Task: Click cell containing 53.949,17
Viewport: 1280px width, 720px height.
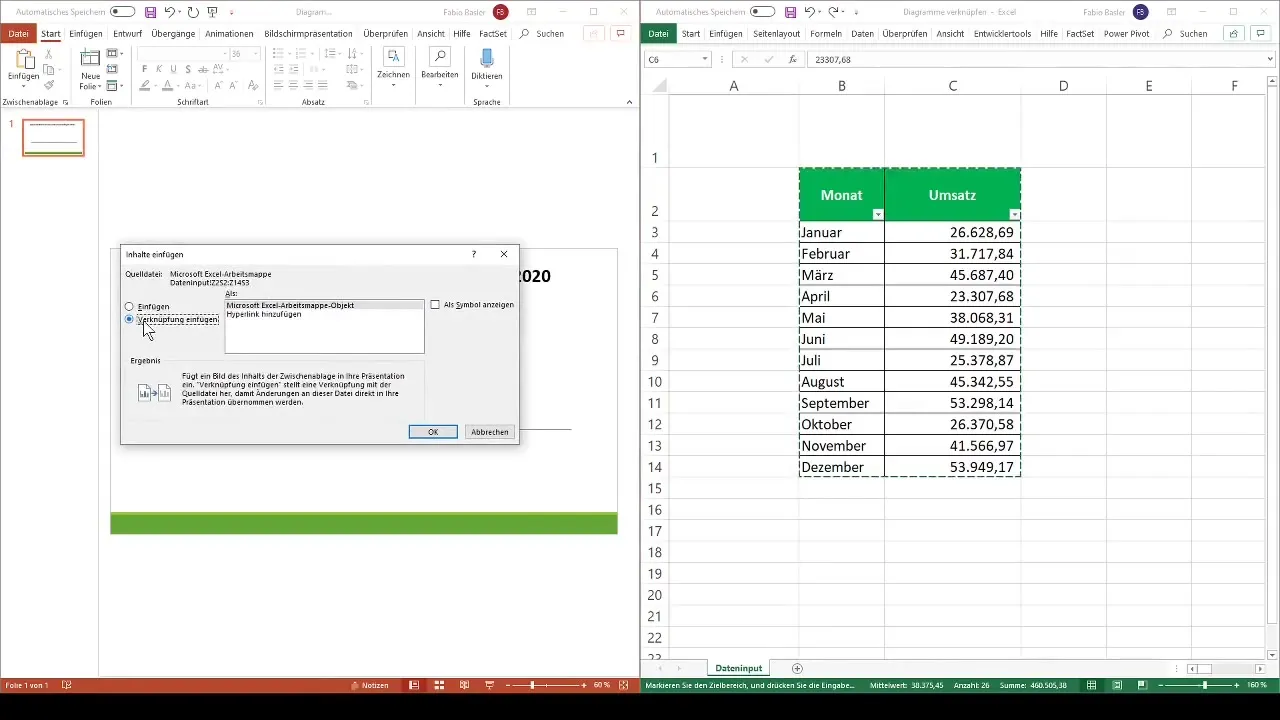Action: point(953,467)
